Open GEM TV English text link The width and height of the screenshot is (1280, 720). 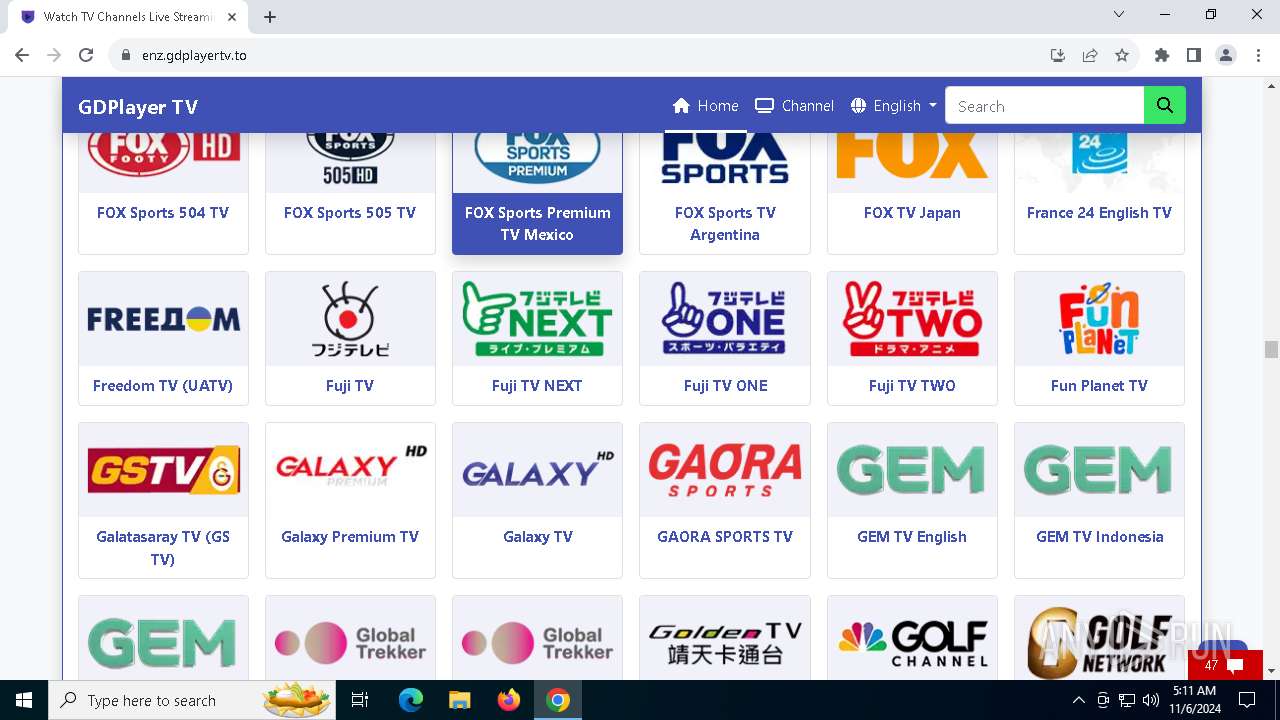tap(912, 537)
